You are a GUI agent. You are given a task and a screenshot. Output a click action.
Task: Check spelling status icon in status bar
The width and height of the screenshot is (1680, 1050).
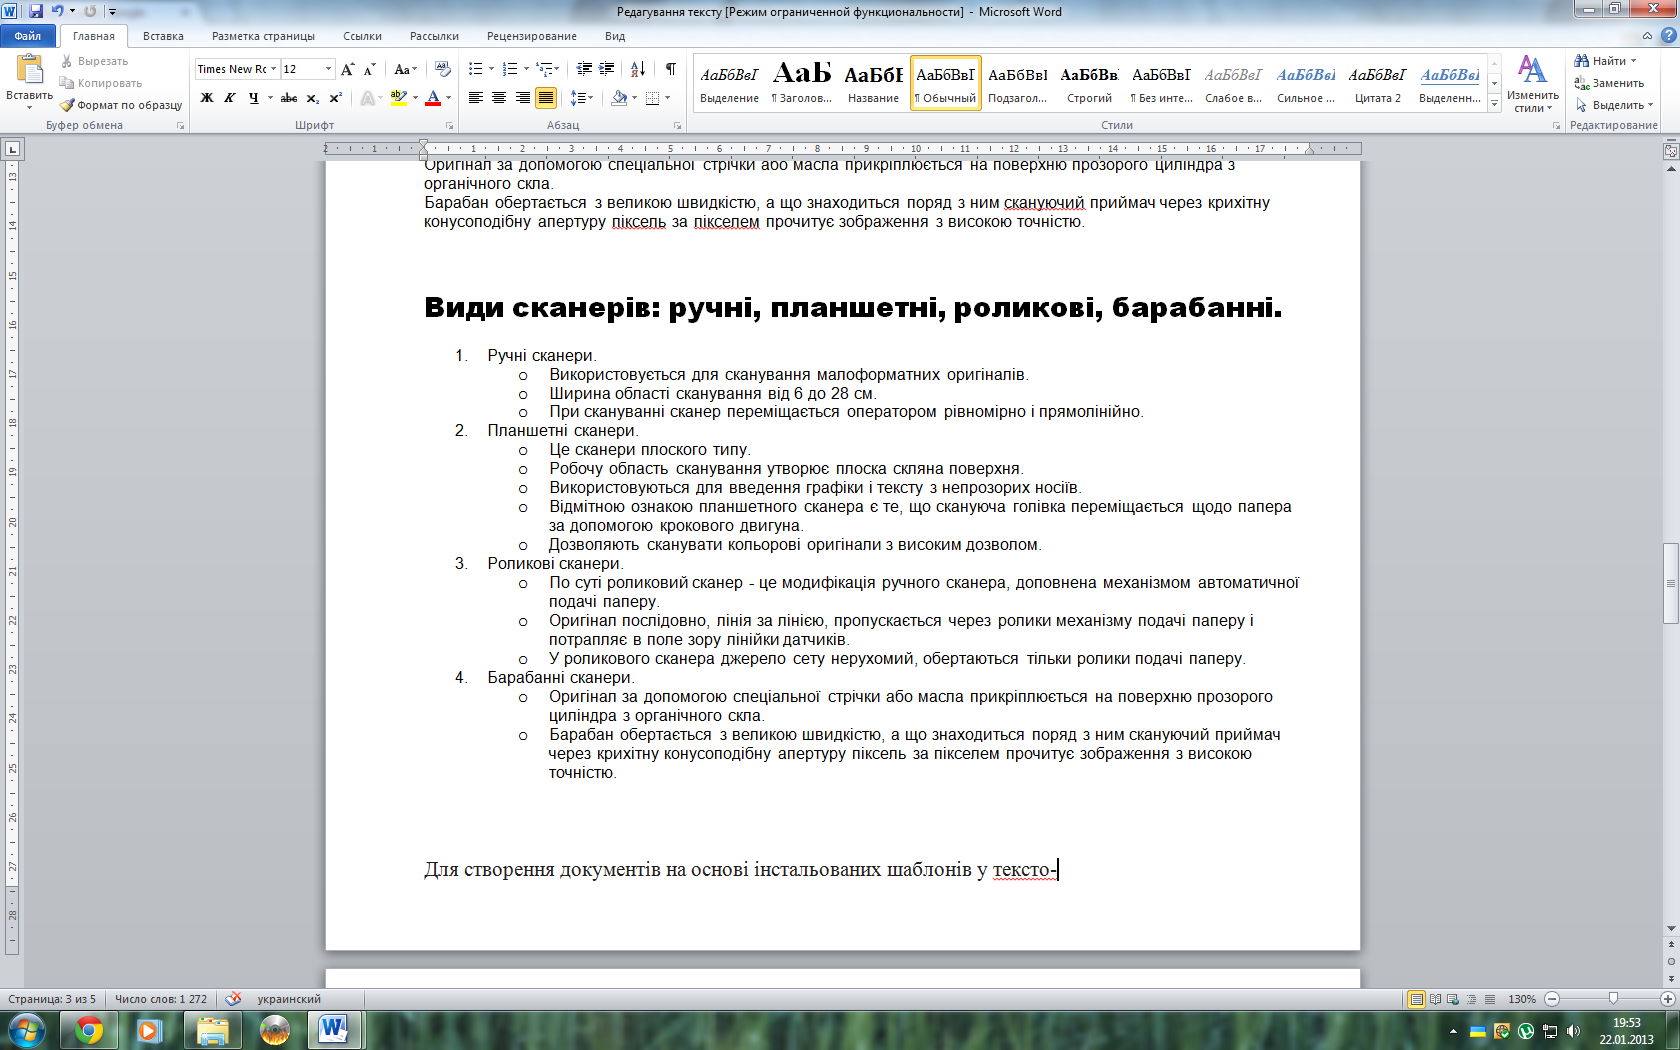point(234,999)
